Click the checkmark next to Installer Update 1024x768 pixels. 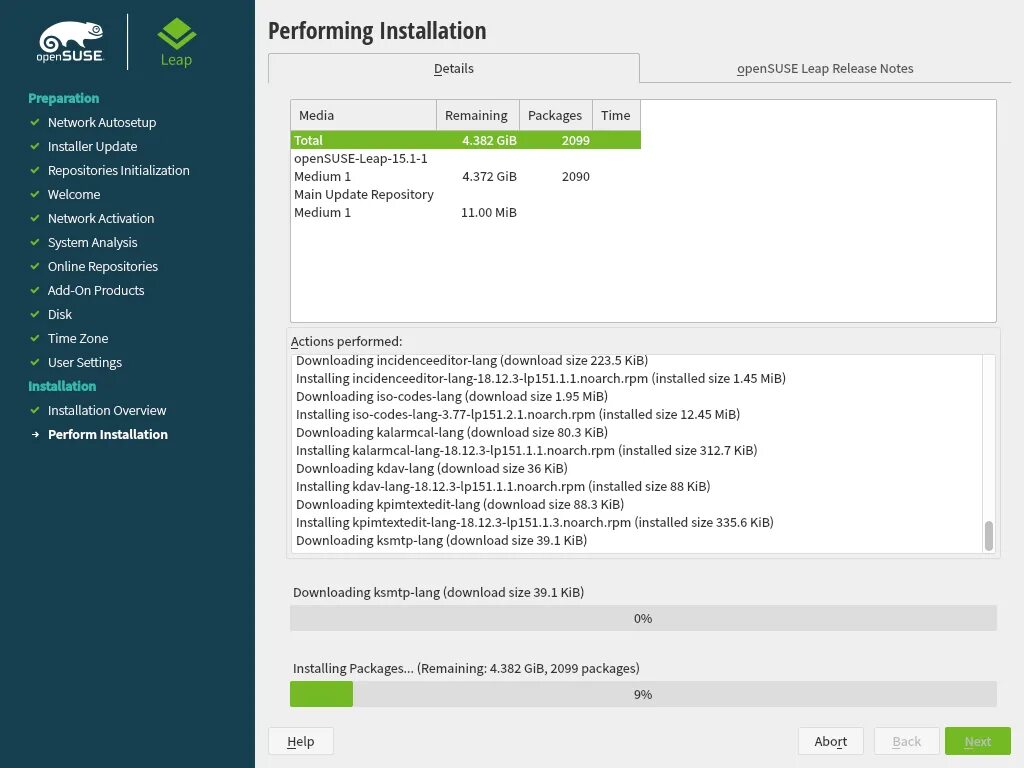(x=35, y=146)
